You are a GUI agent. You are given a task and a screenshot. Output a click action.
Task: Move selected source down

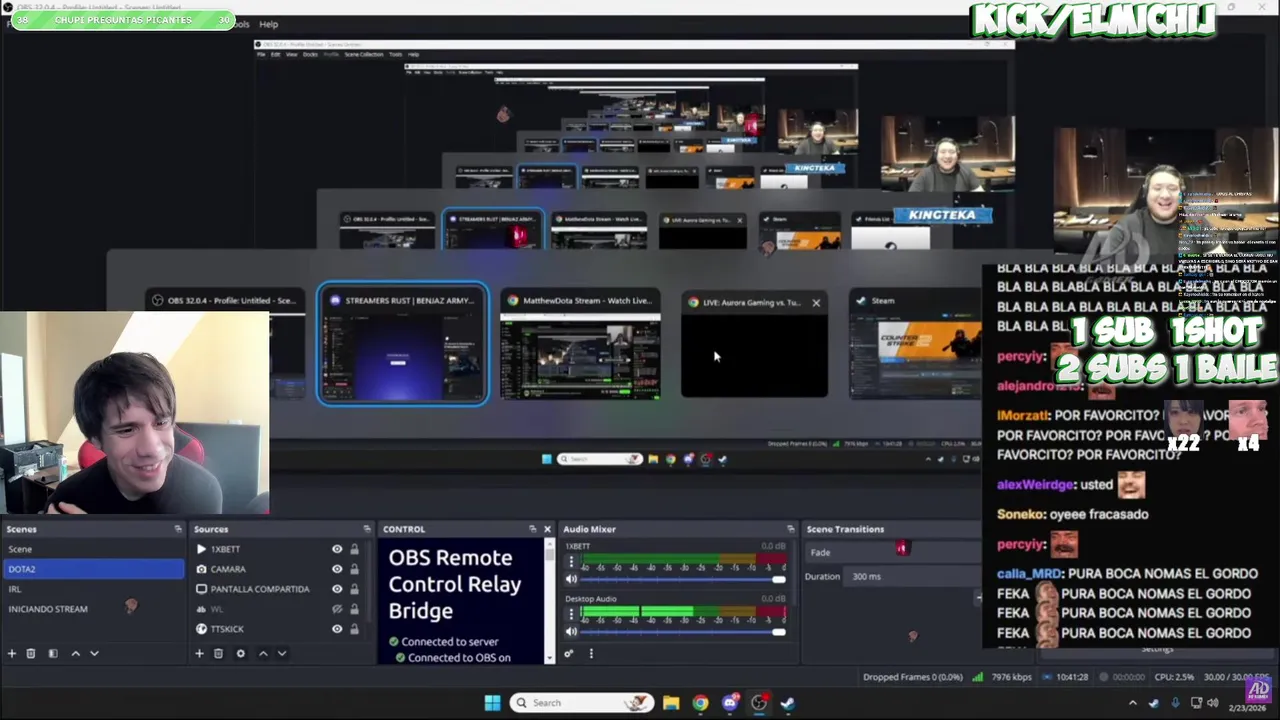282,653
